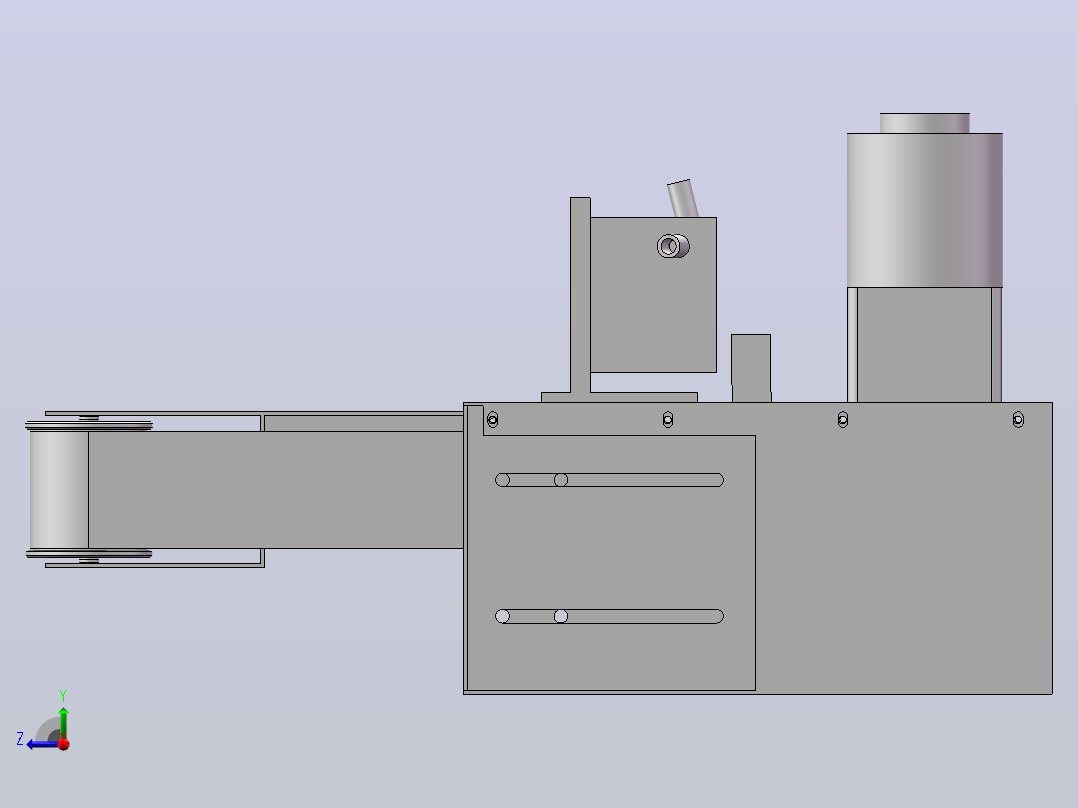Select the angled pipe atop the square box

click(x=683, y=199)
